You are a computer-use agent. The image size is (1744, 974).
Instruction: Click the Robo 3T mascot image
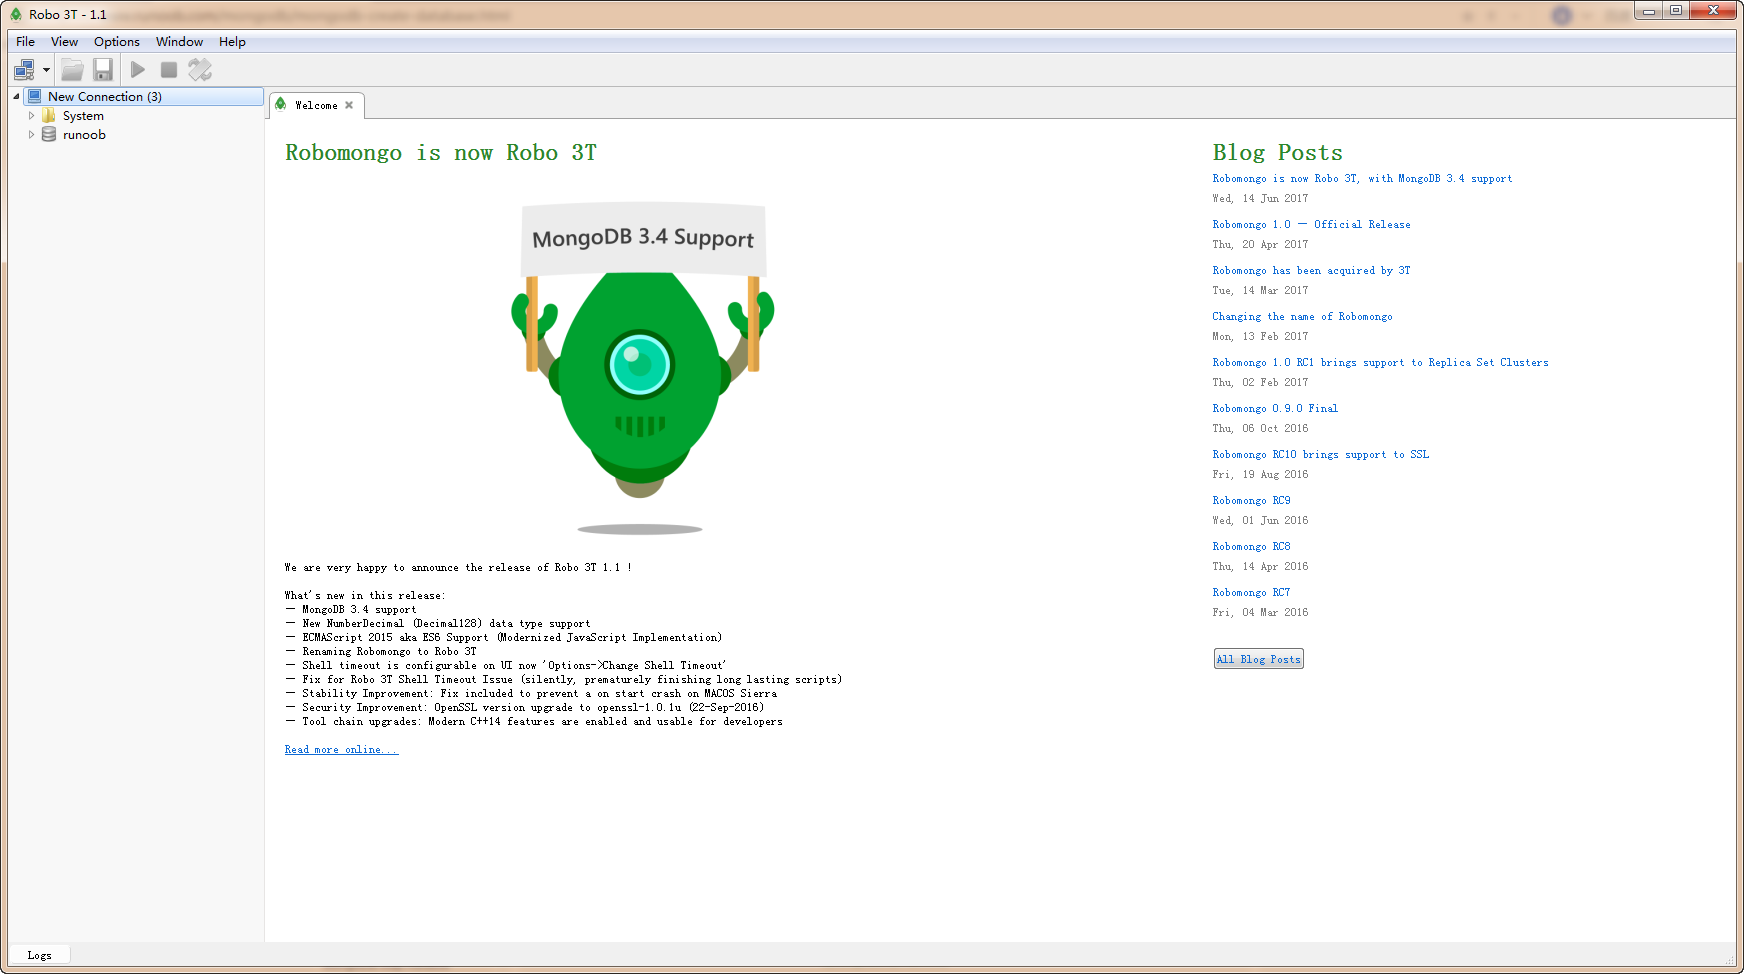(642, 368)
